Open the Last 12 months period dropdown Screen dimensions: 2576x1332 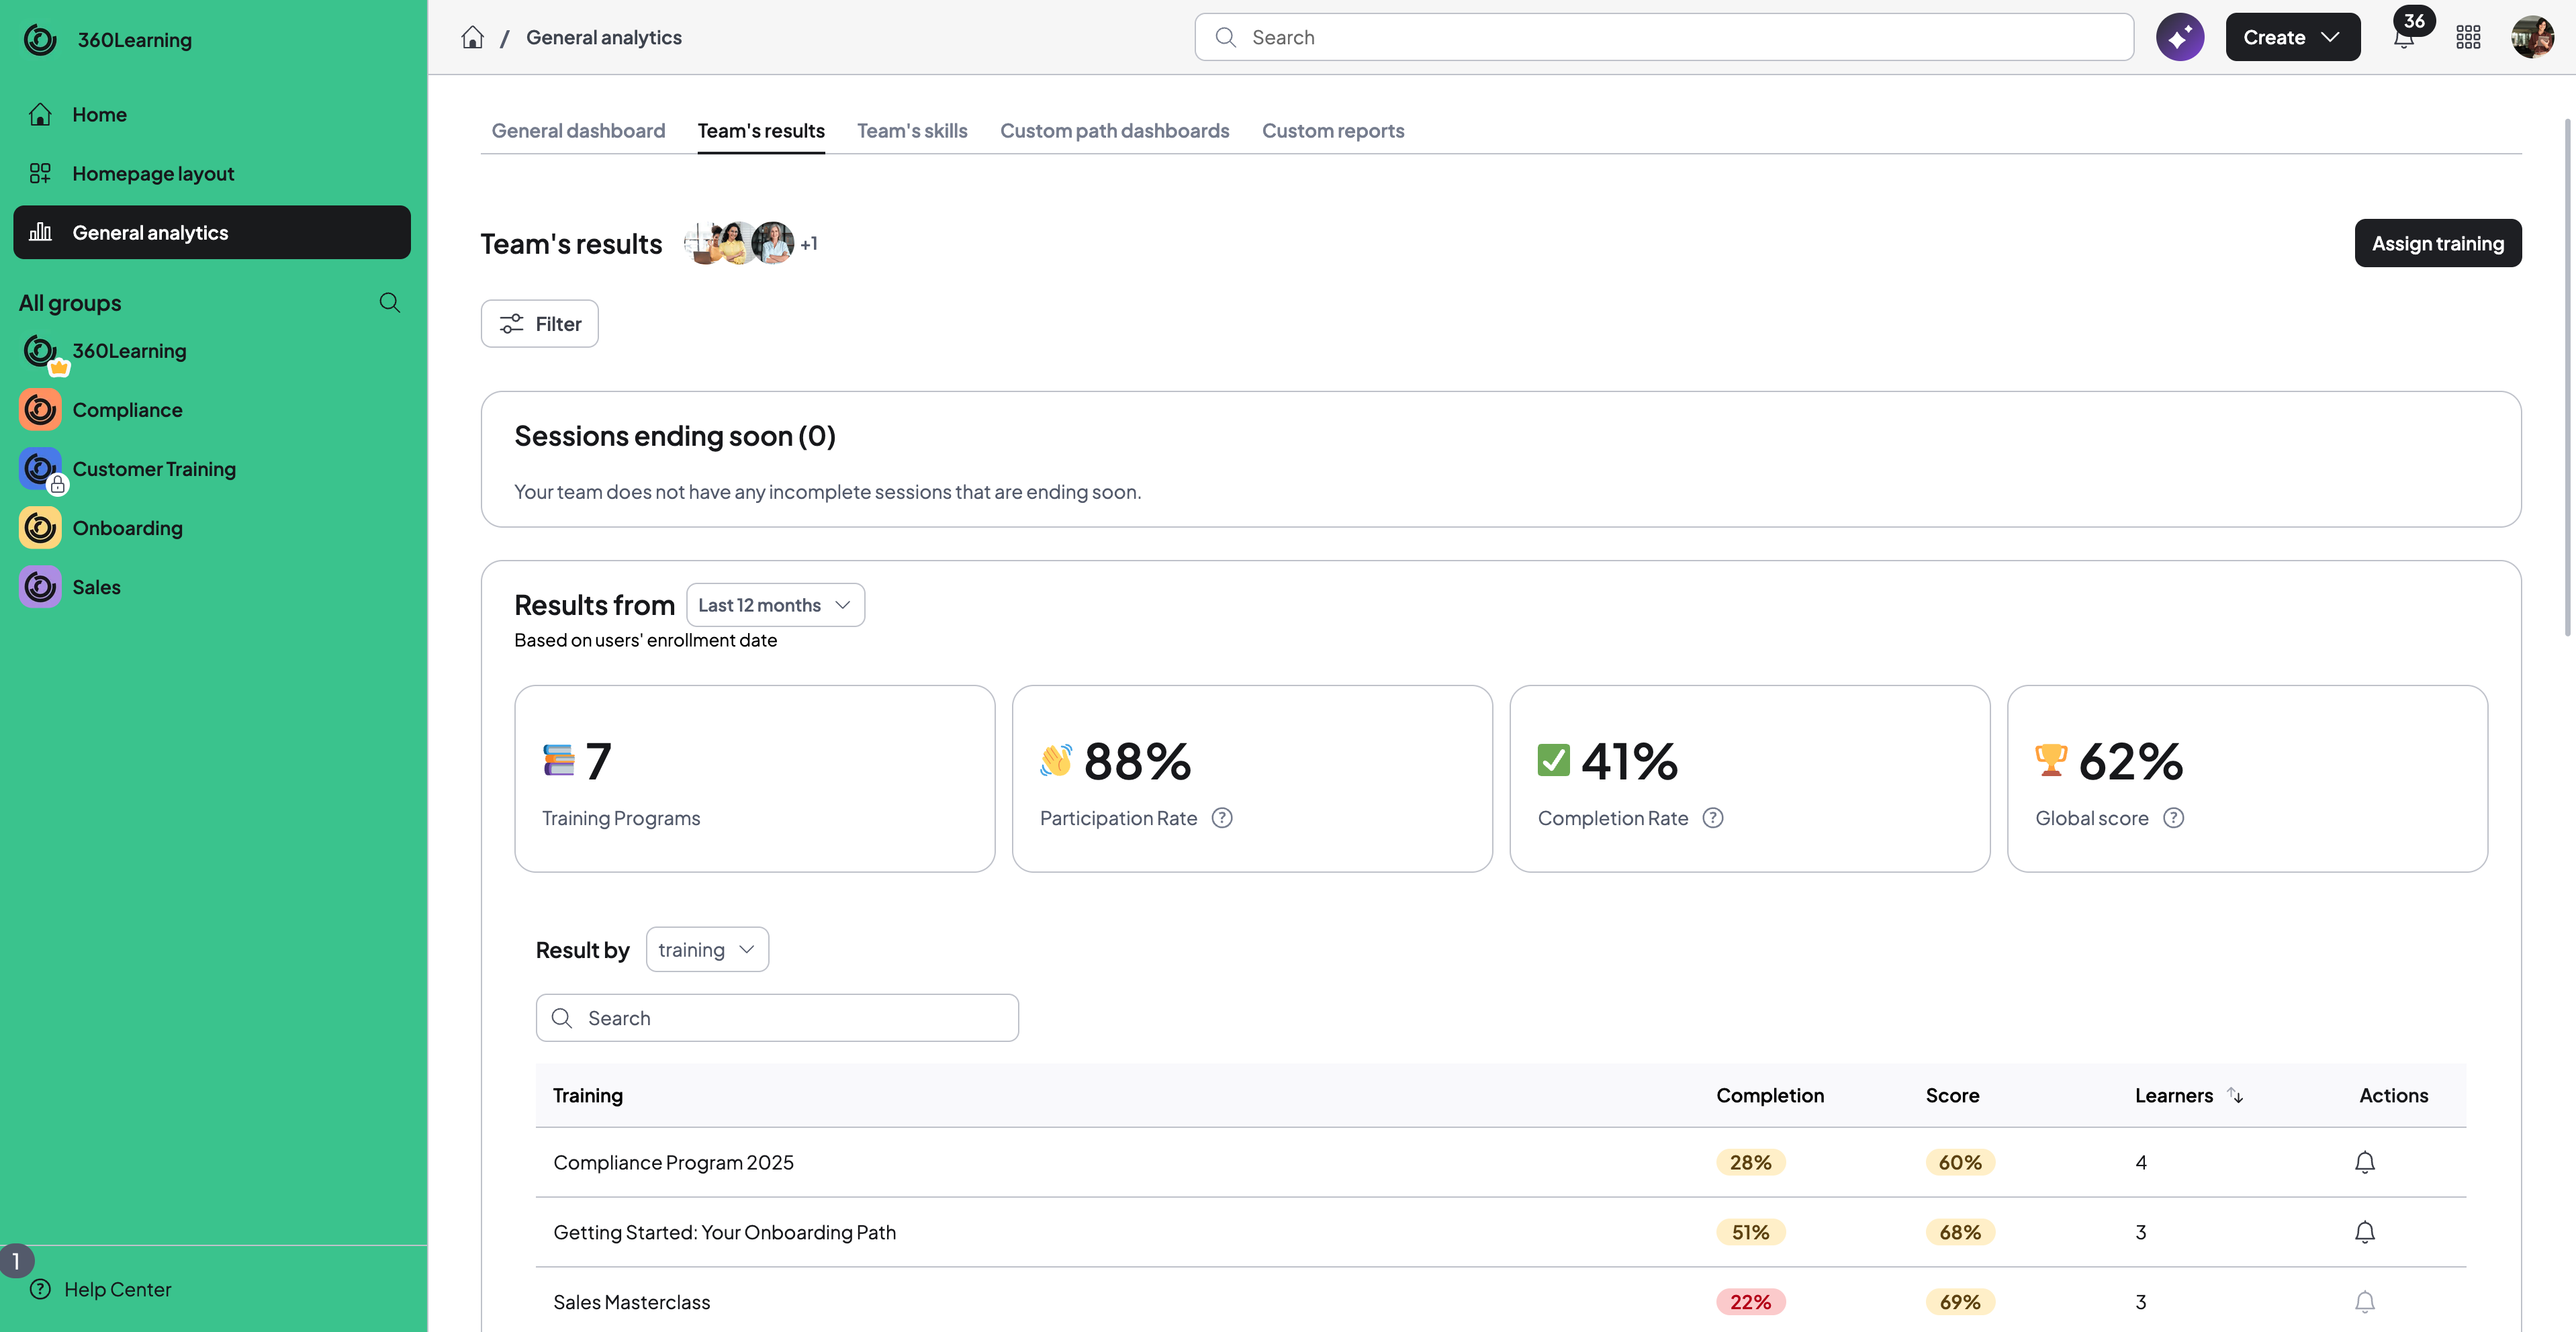(775, 604)
